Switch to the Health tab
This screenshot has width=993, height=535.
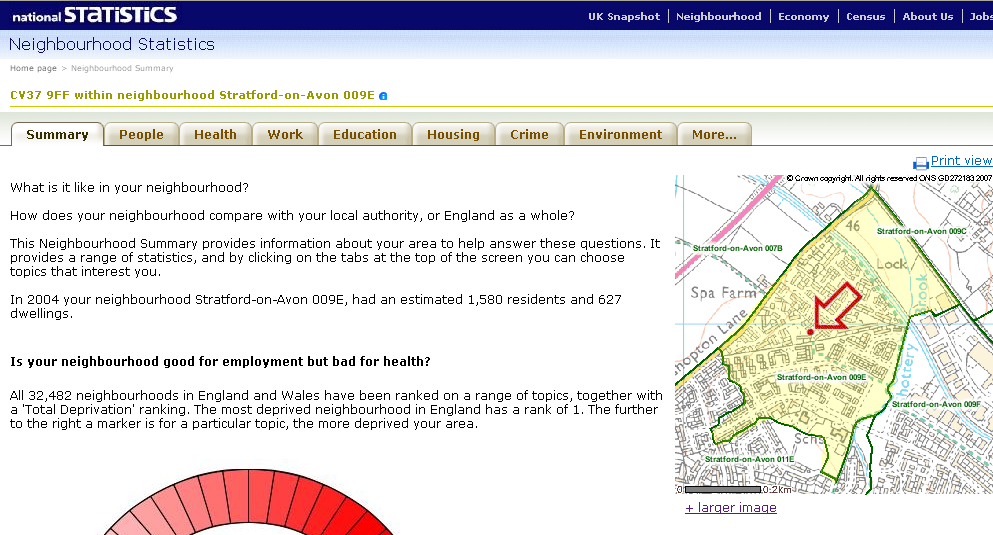(x=215, y=134)
